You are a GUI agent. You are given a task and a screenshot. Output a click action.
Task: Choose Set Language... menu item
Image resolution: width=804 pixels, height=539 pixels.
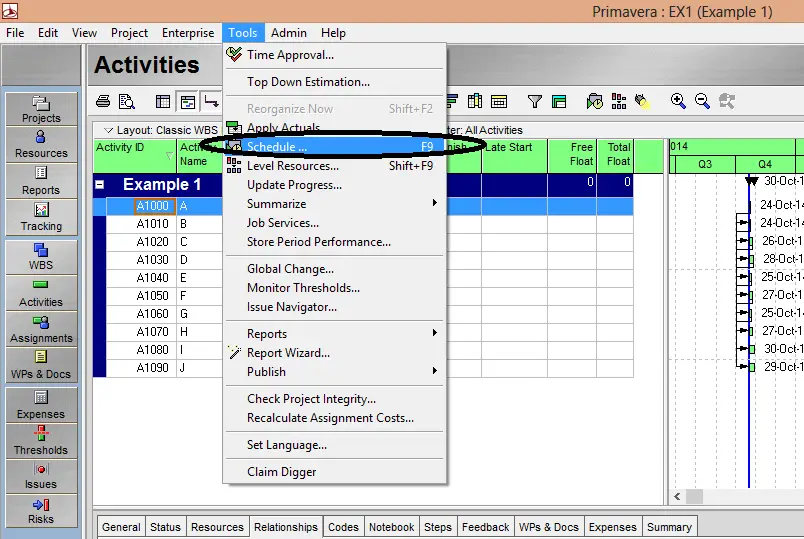coord(334,445)
